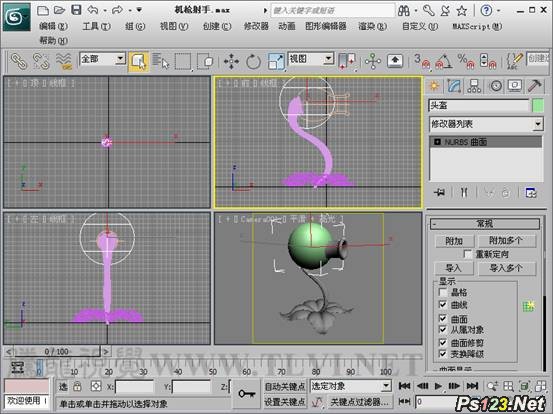This screenshot has height=414, width=553.
Task: Click the star favorites icon in title bar
Action: [x=461, y=11]
